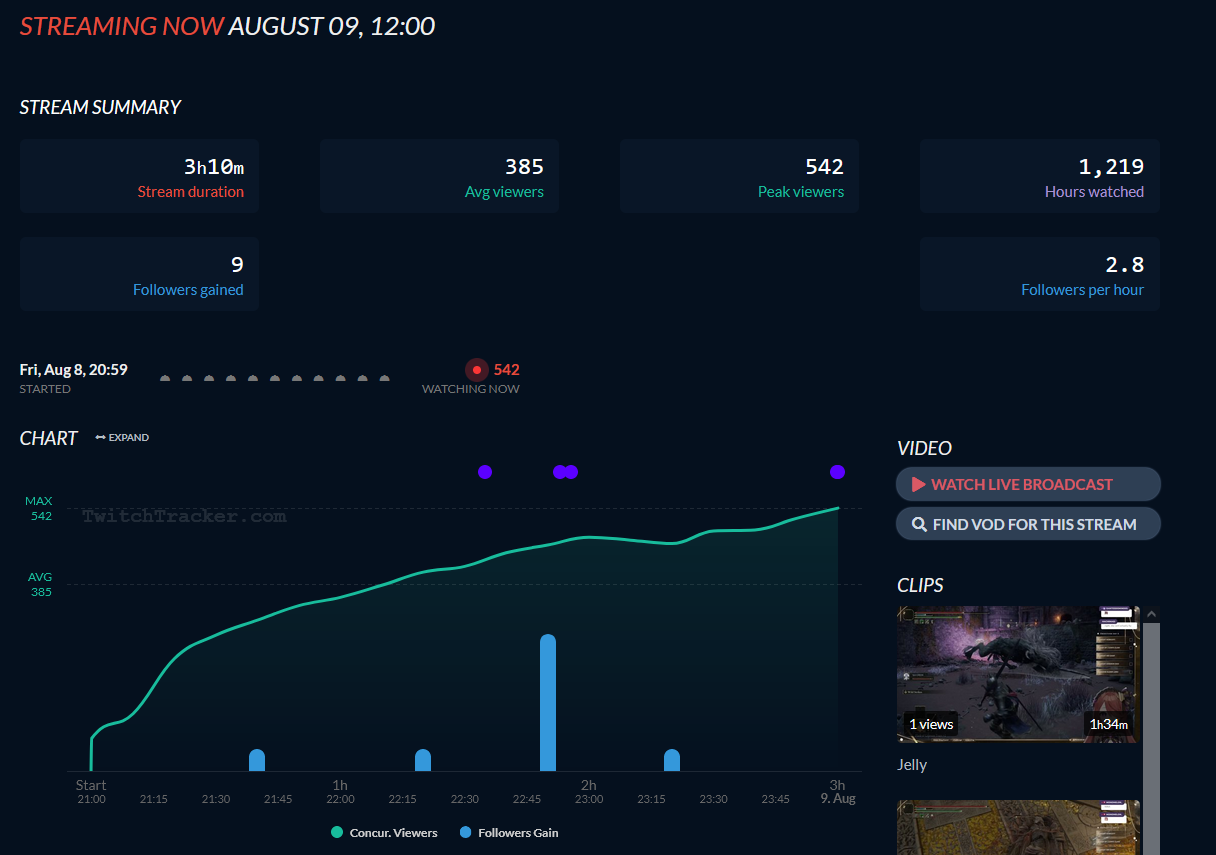The width and height of the screenshot is (1216, 855).
Task: Open the Jelly clip thumbnail
Action: [x=1018, y=674]
